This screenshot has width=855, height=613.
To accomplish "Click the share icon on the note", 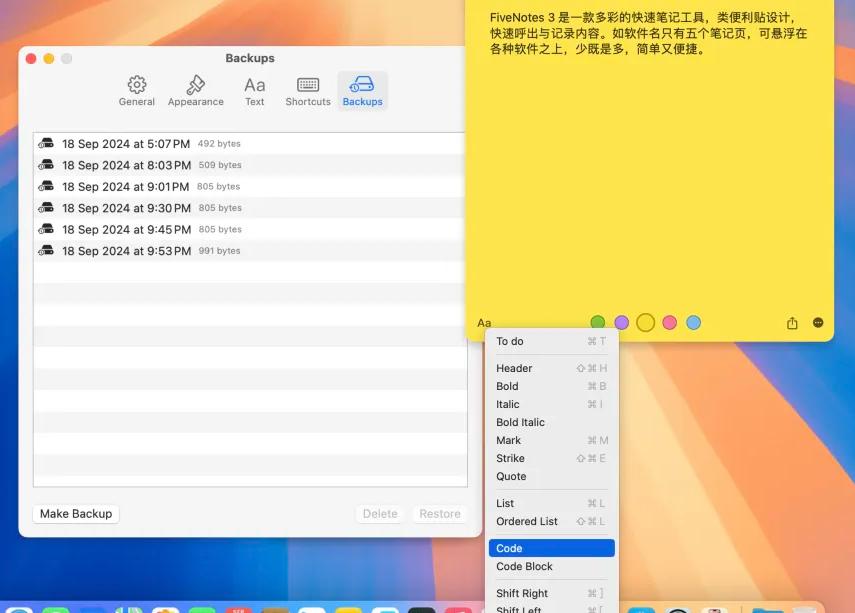I will pyautogui.click(x=792, y=323).
